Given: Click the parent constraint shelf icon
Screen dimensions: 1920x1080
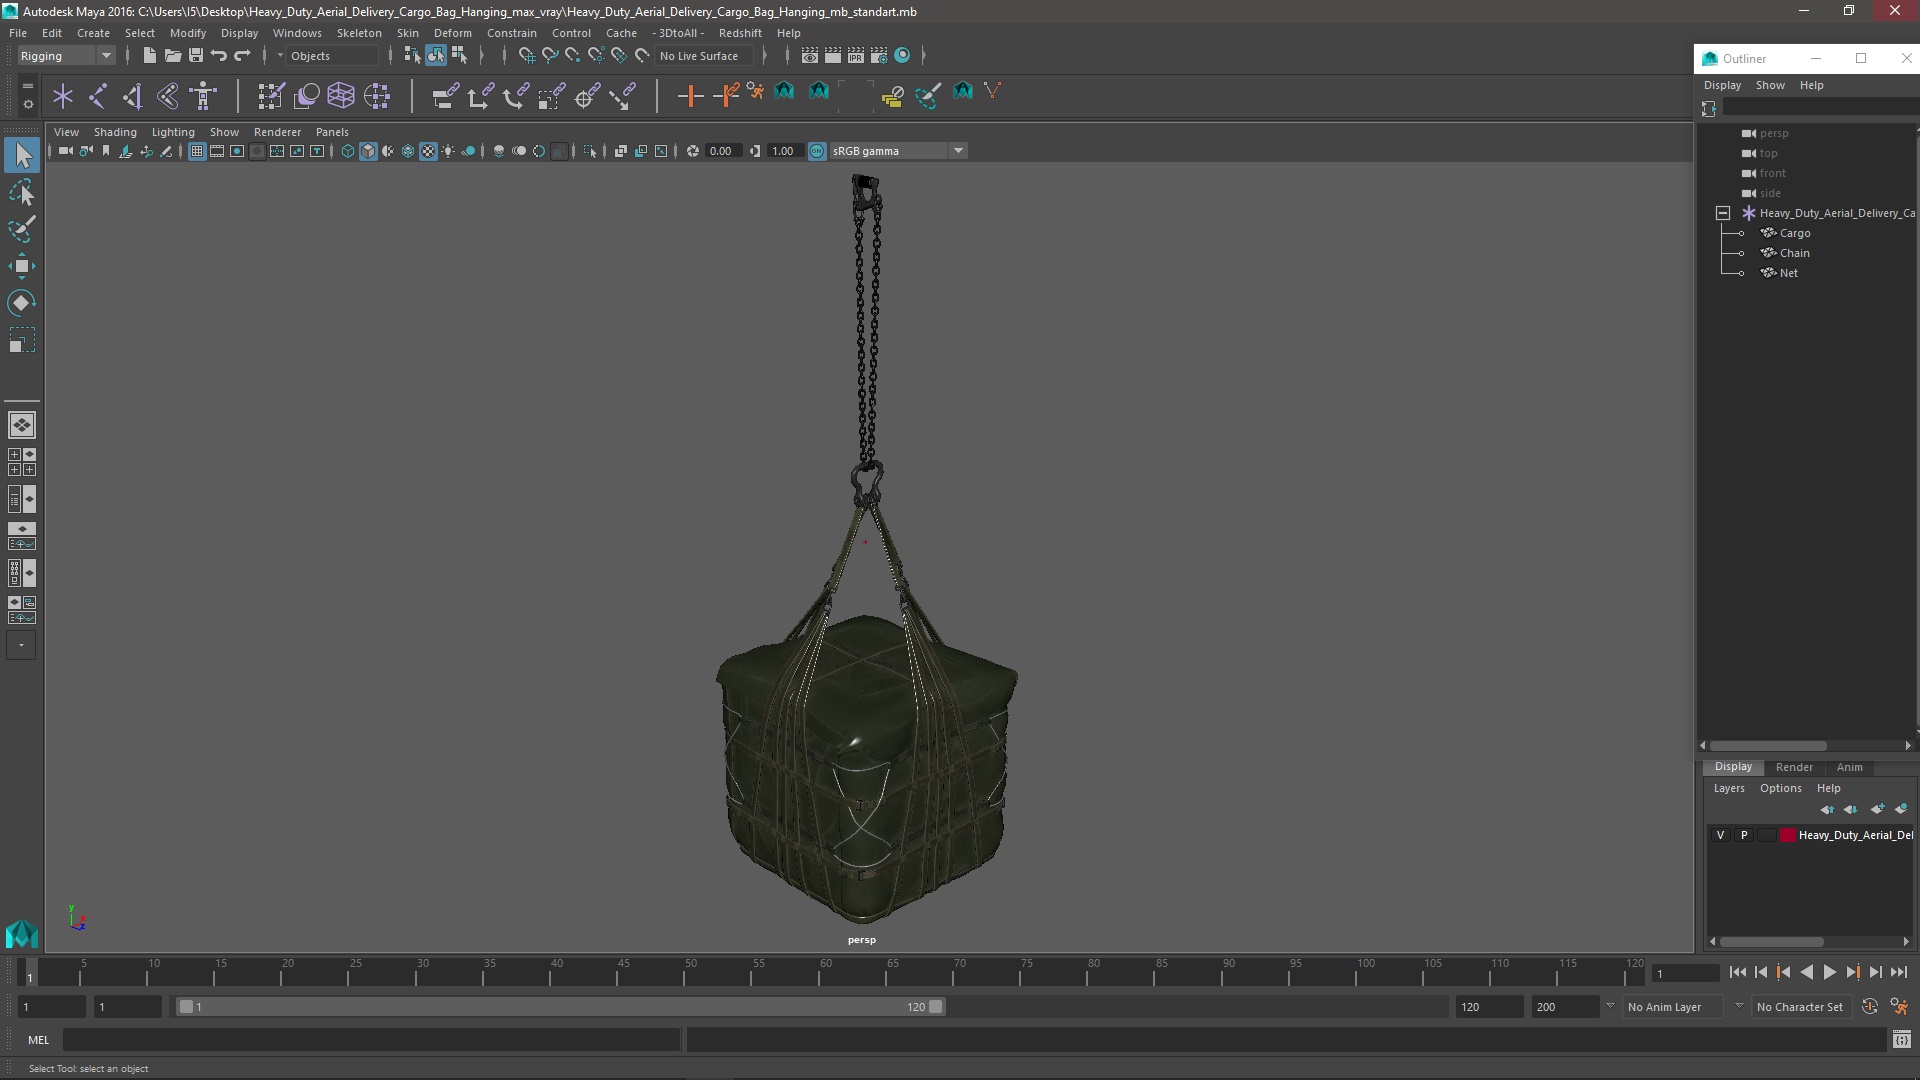Looking at the screenshot, I should pos(446,96).
